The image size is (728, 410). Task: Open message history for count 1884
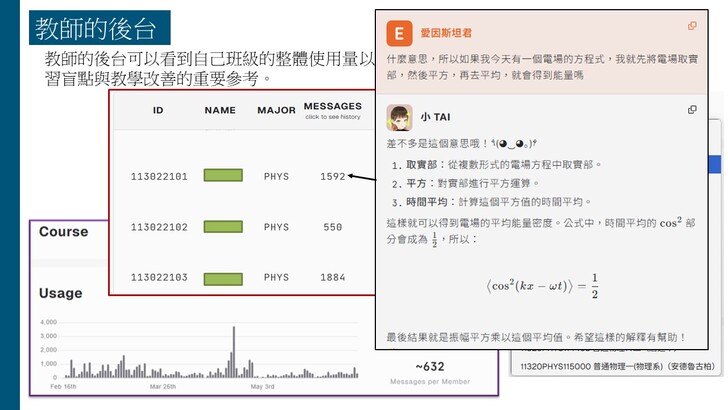pos(332,277)
